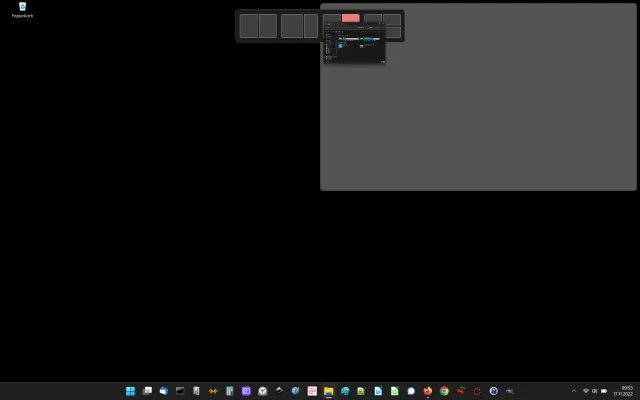Check the battery tray icon
This screenshot has width=640, height=400.
point(604,391)
